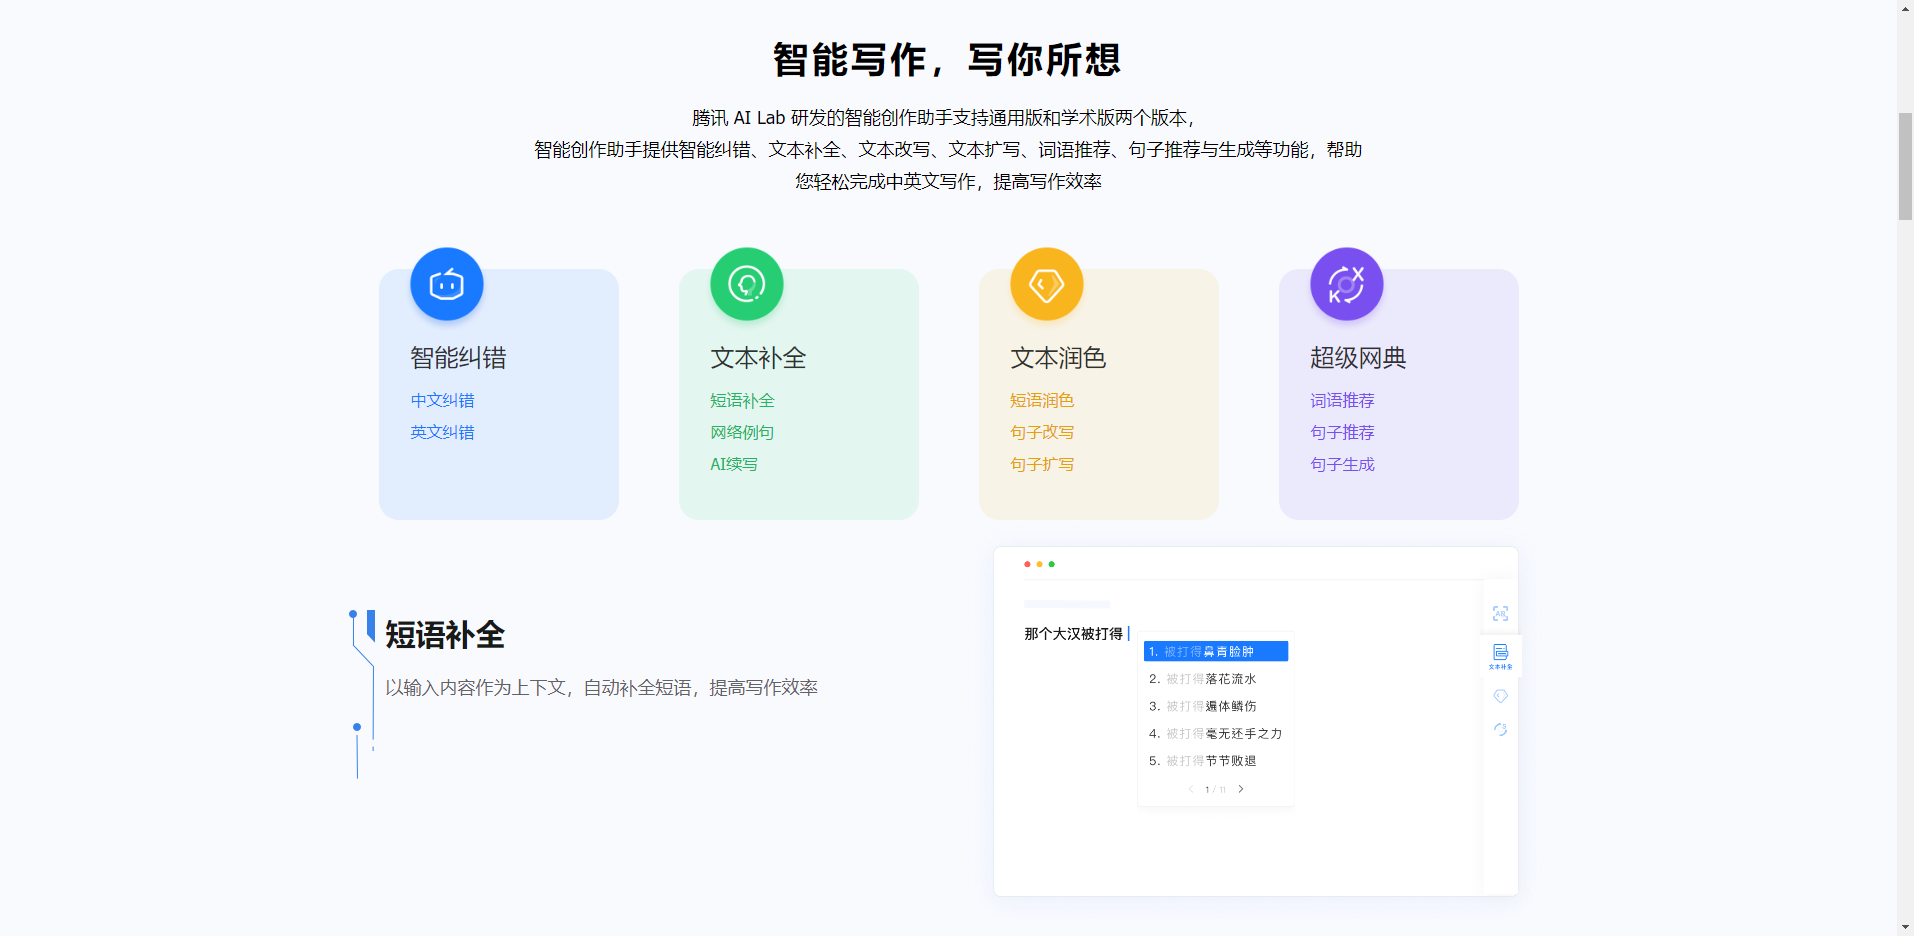Click the page's vertical scrollbar thumb
Screen dimensions: 1914x936
[1905, 166]
